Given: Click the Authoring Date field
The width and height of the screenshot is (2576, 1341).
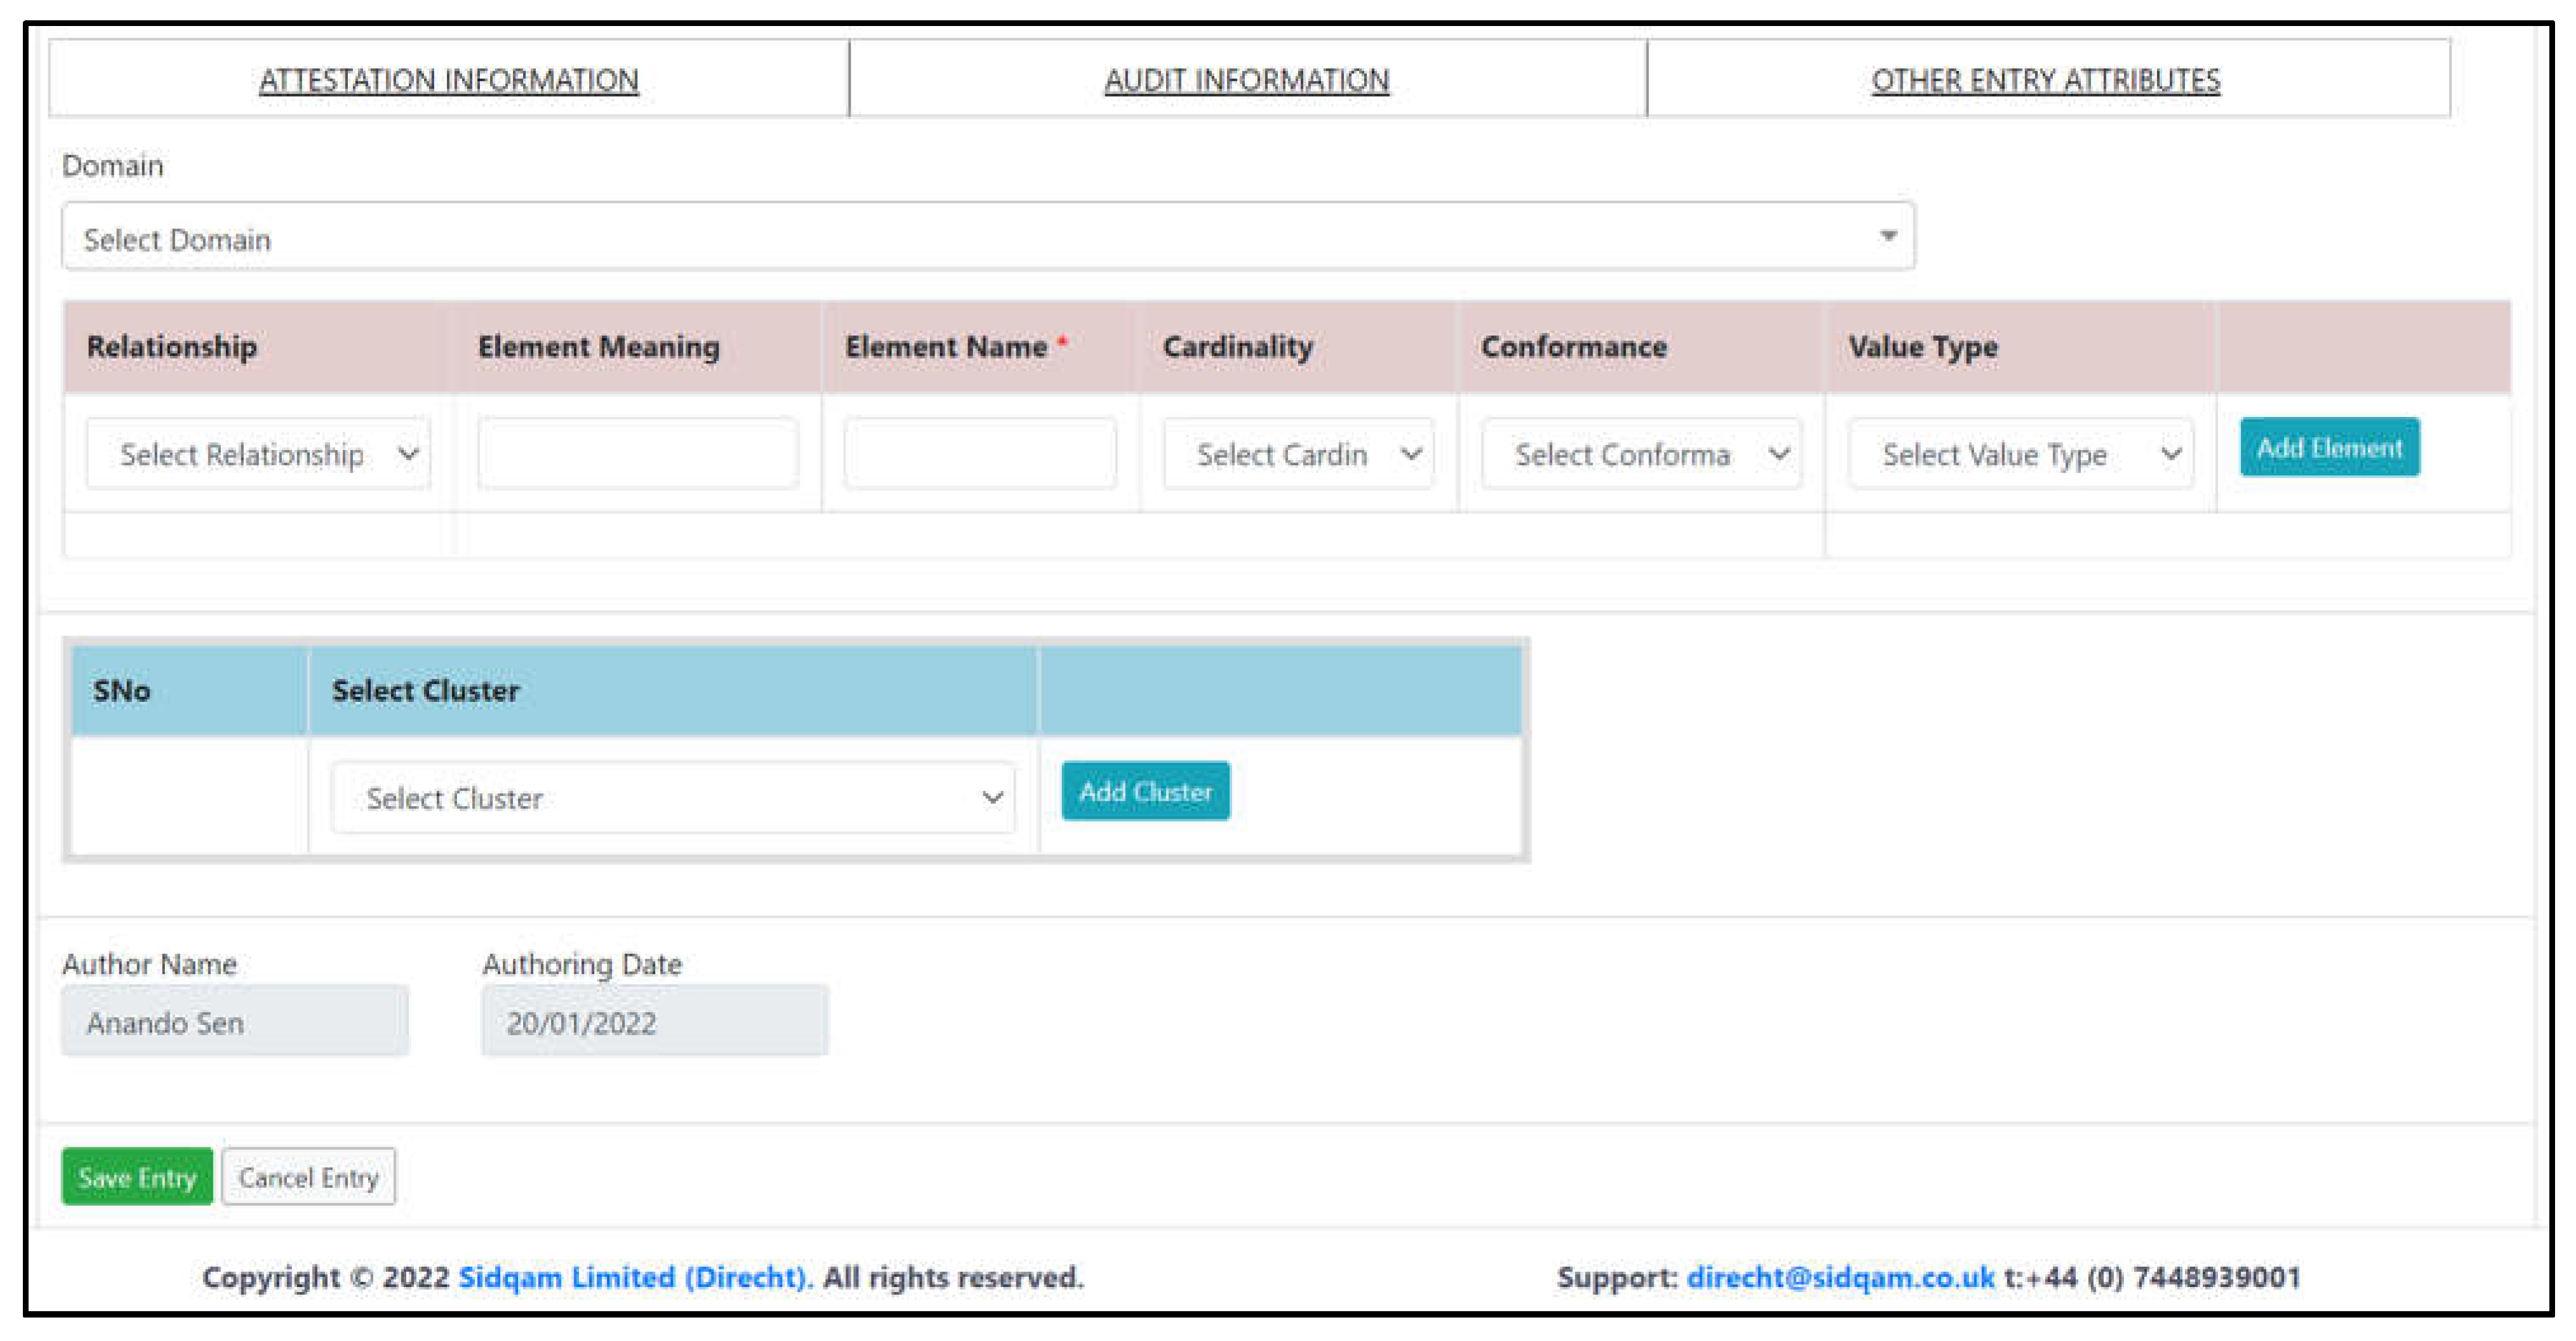Looking at the screenshot, I should coord(654,1021).
